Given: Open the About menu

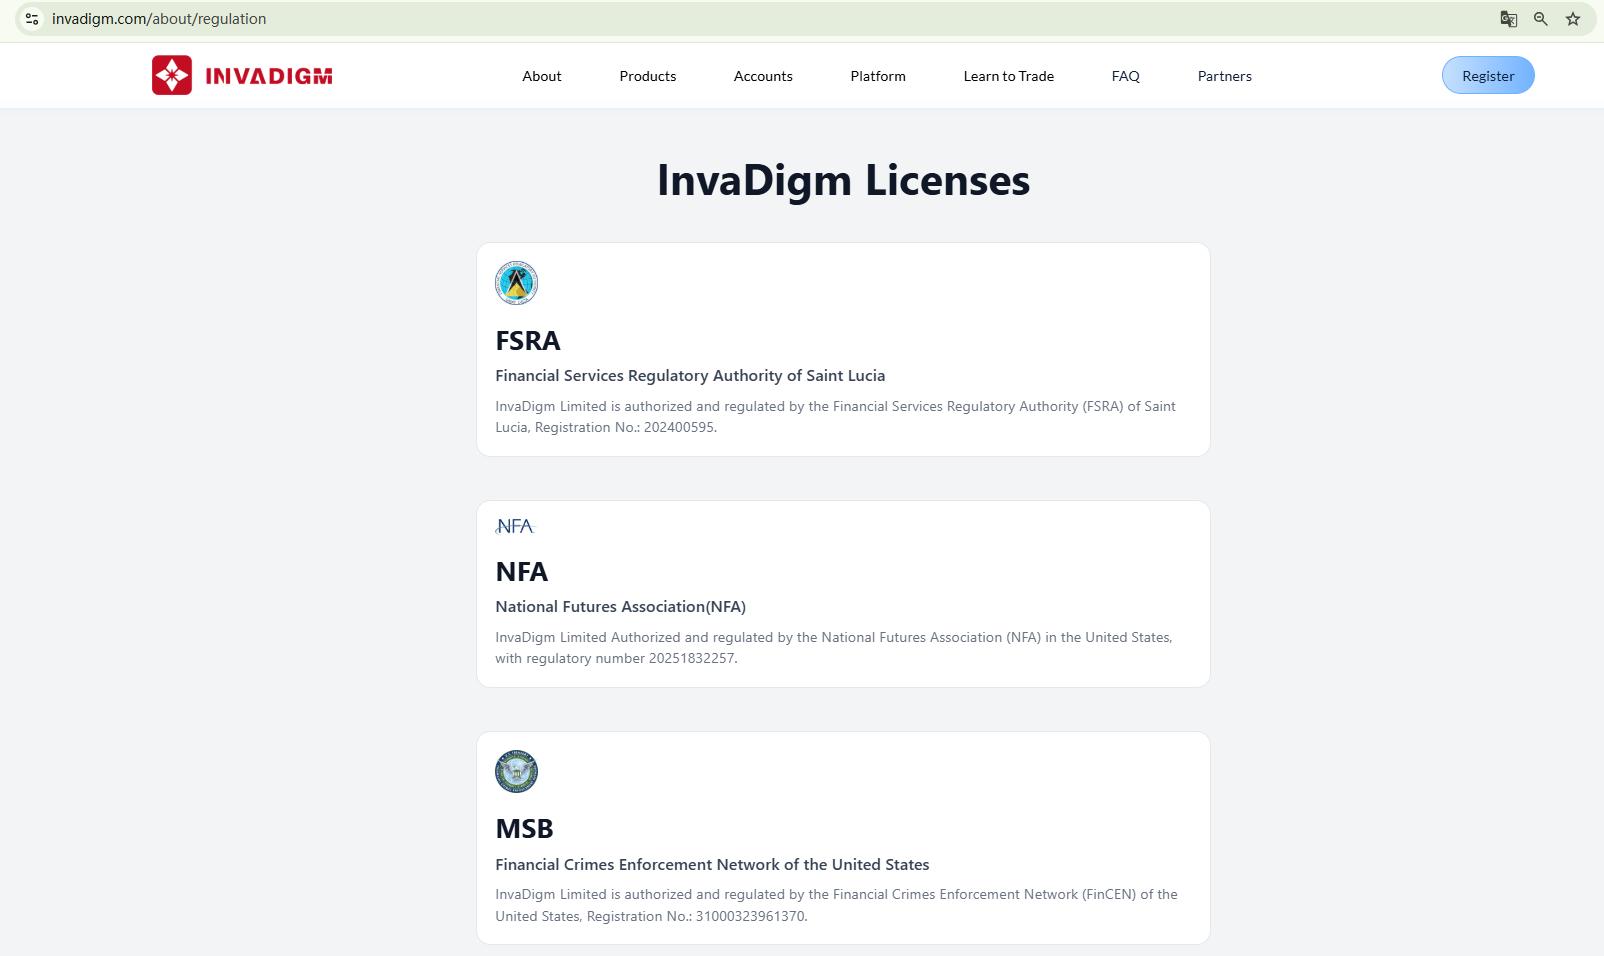Looking at the screenshot, I should click(x=542, y=76).
